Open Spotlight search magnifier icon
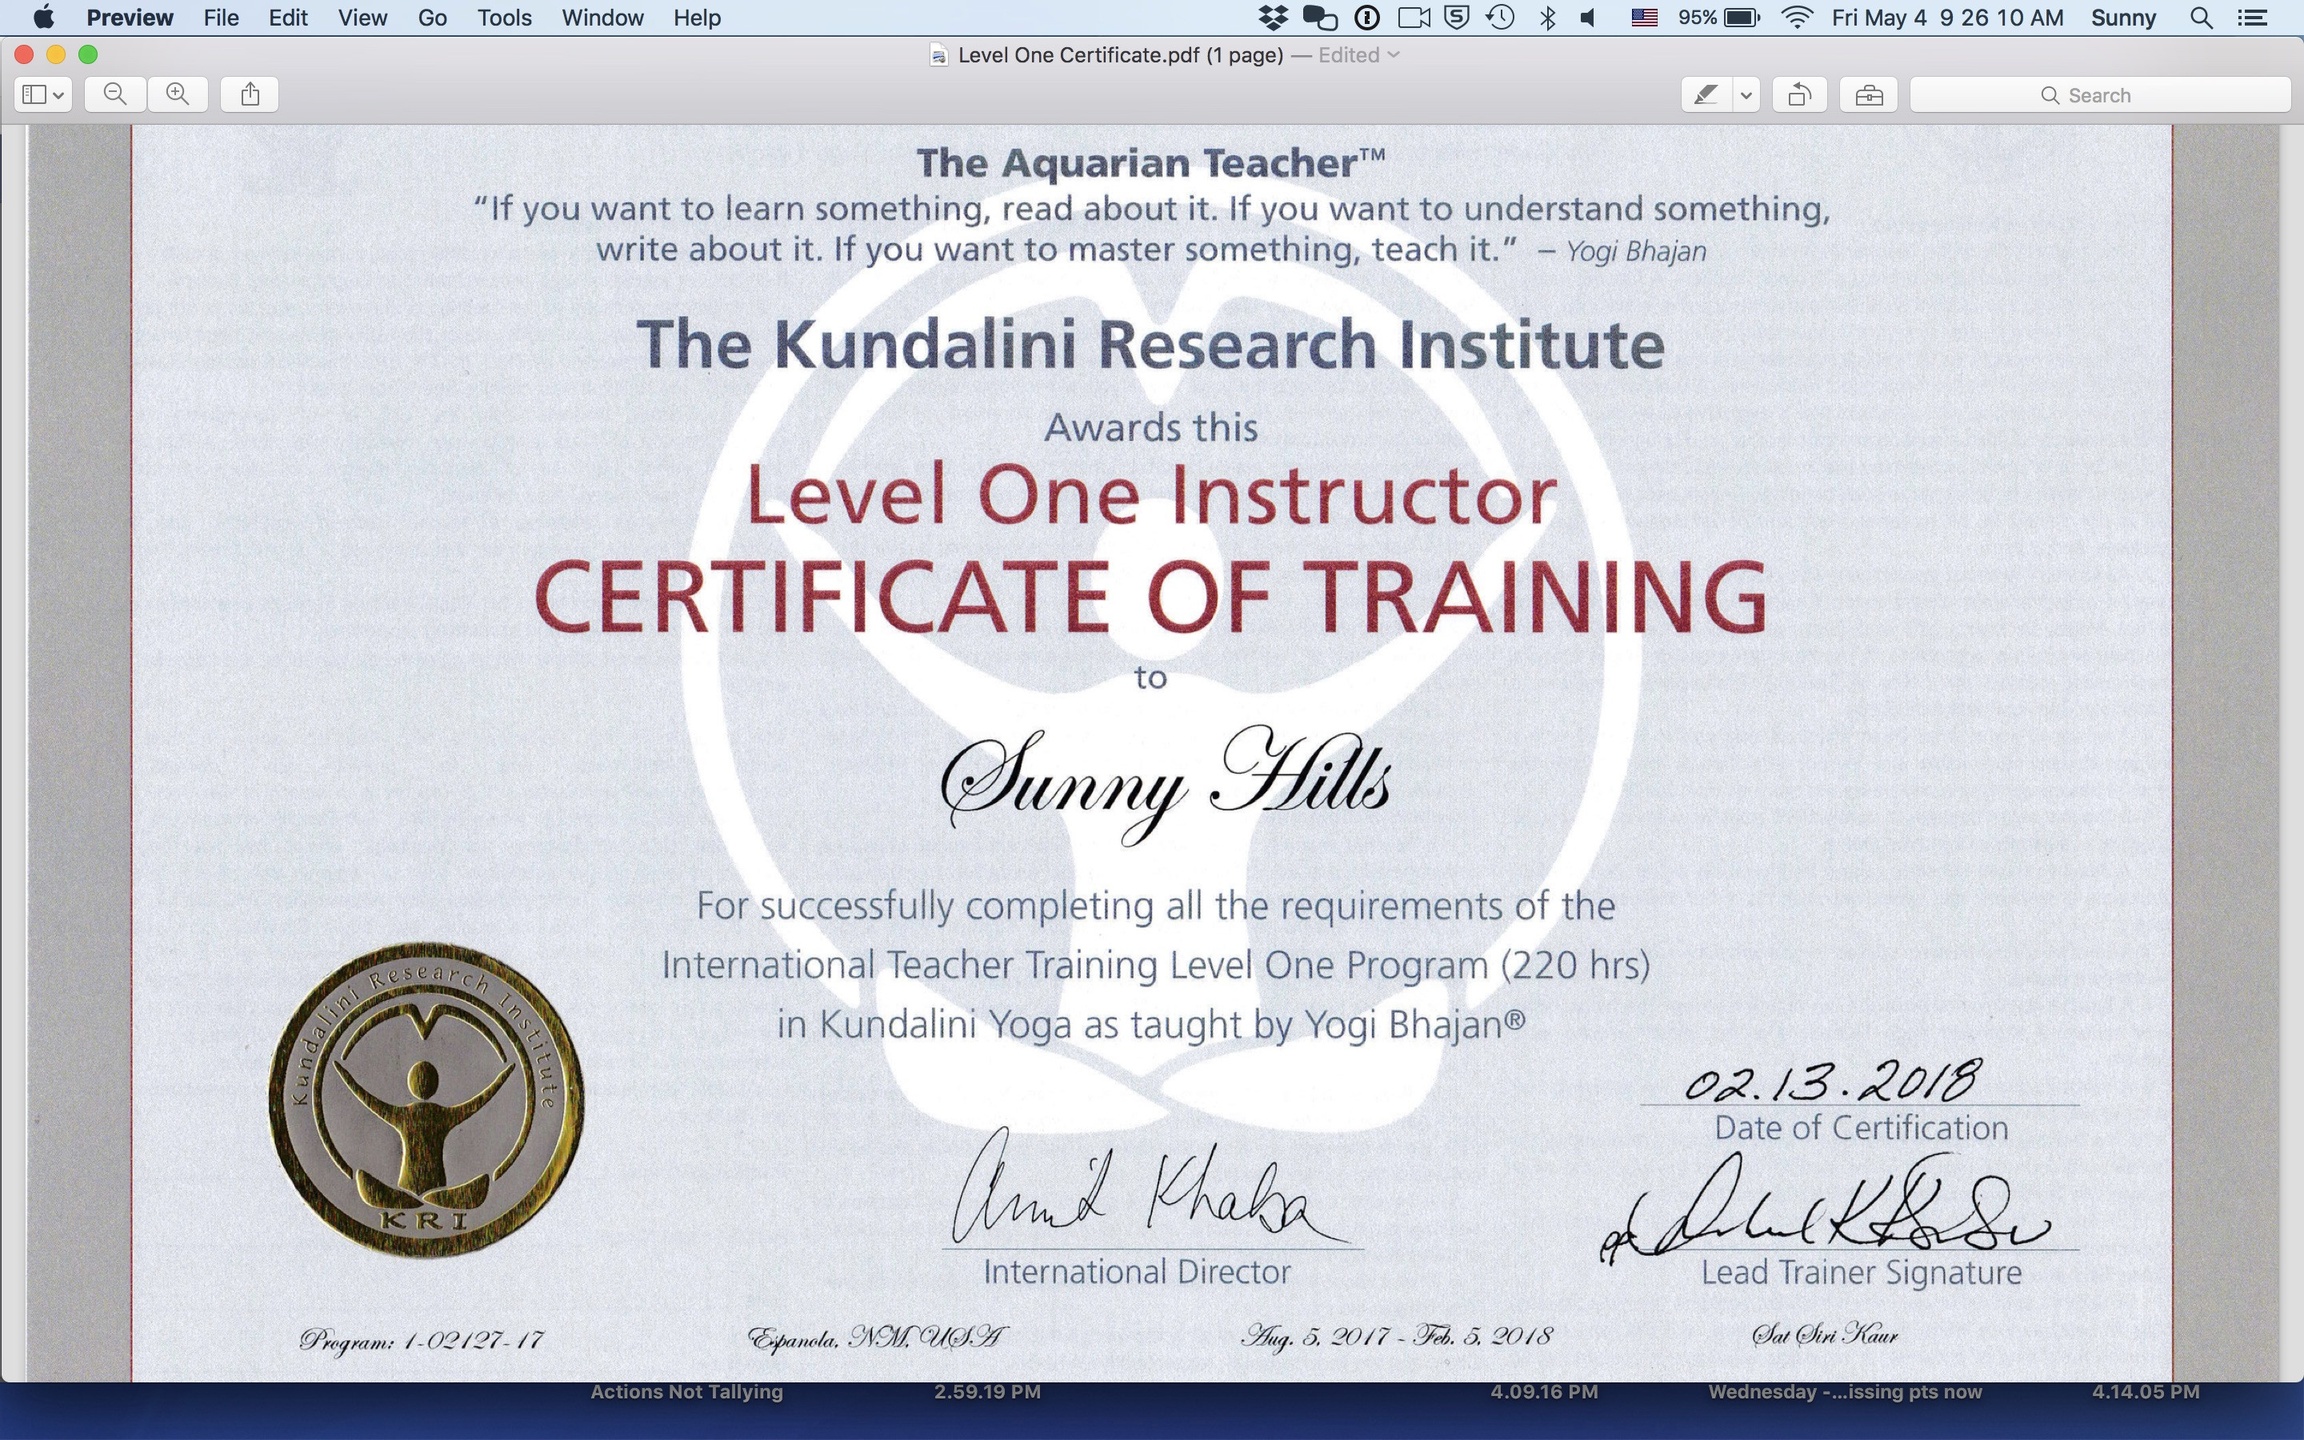This screenshot has width=2304, height=1440. pos(2200,17)
